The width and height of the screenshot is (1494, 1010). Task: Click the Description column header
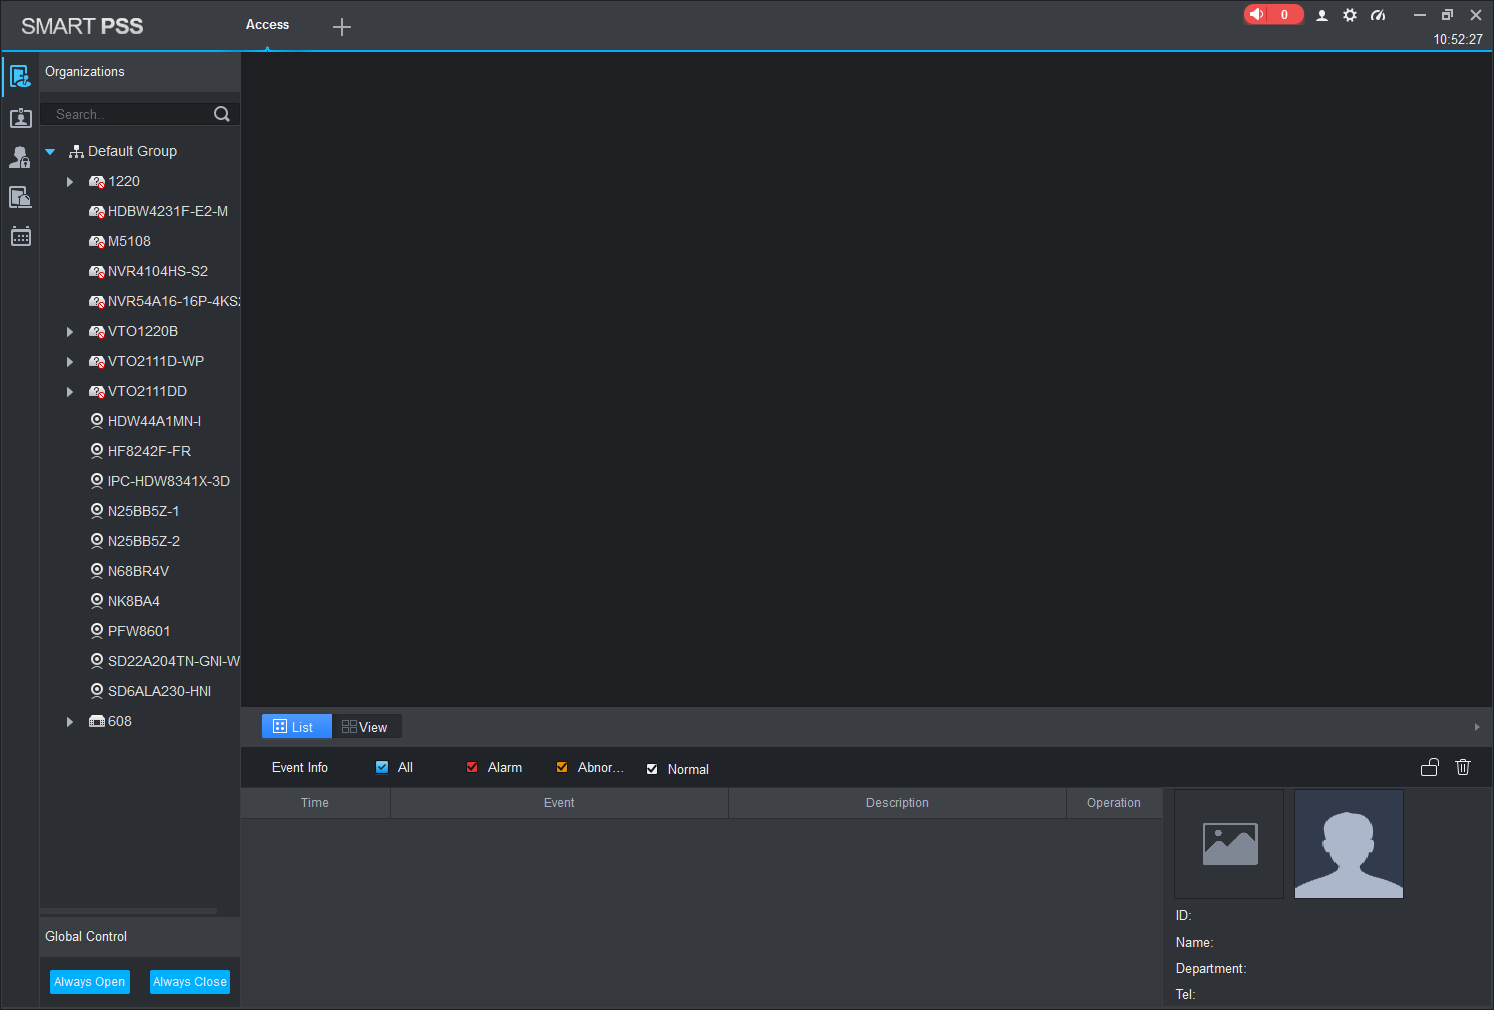tap(897, 803)
